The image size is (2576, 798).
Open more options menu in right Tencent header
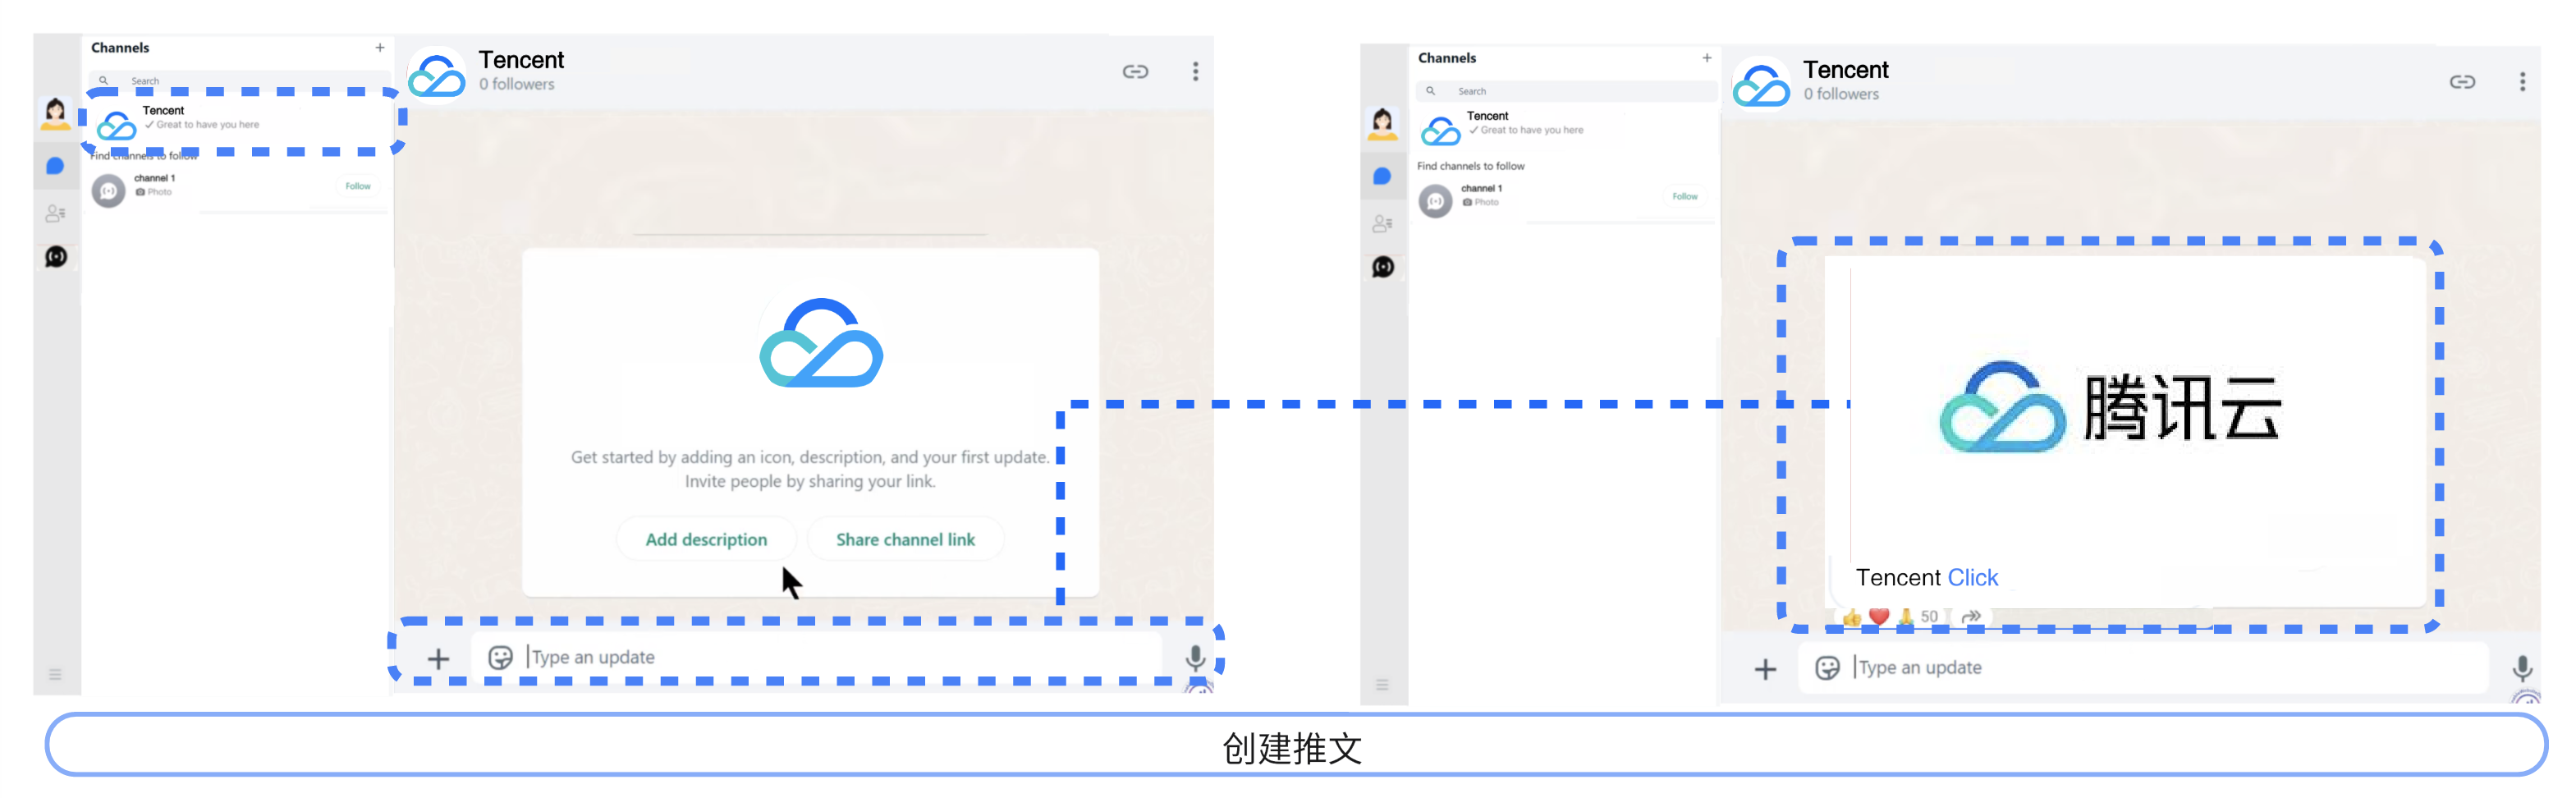2522,81
